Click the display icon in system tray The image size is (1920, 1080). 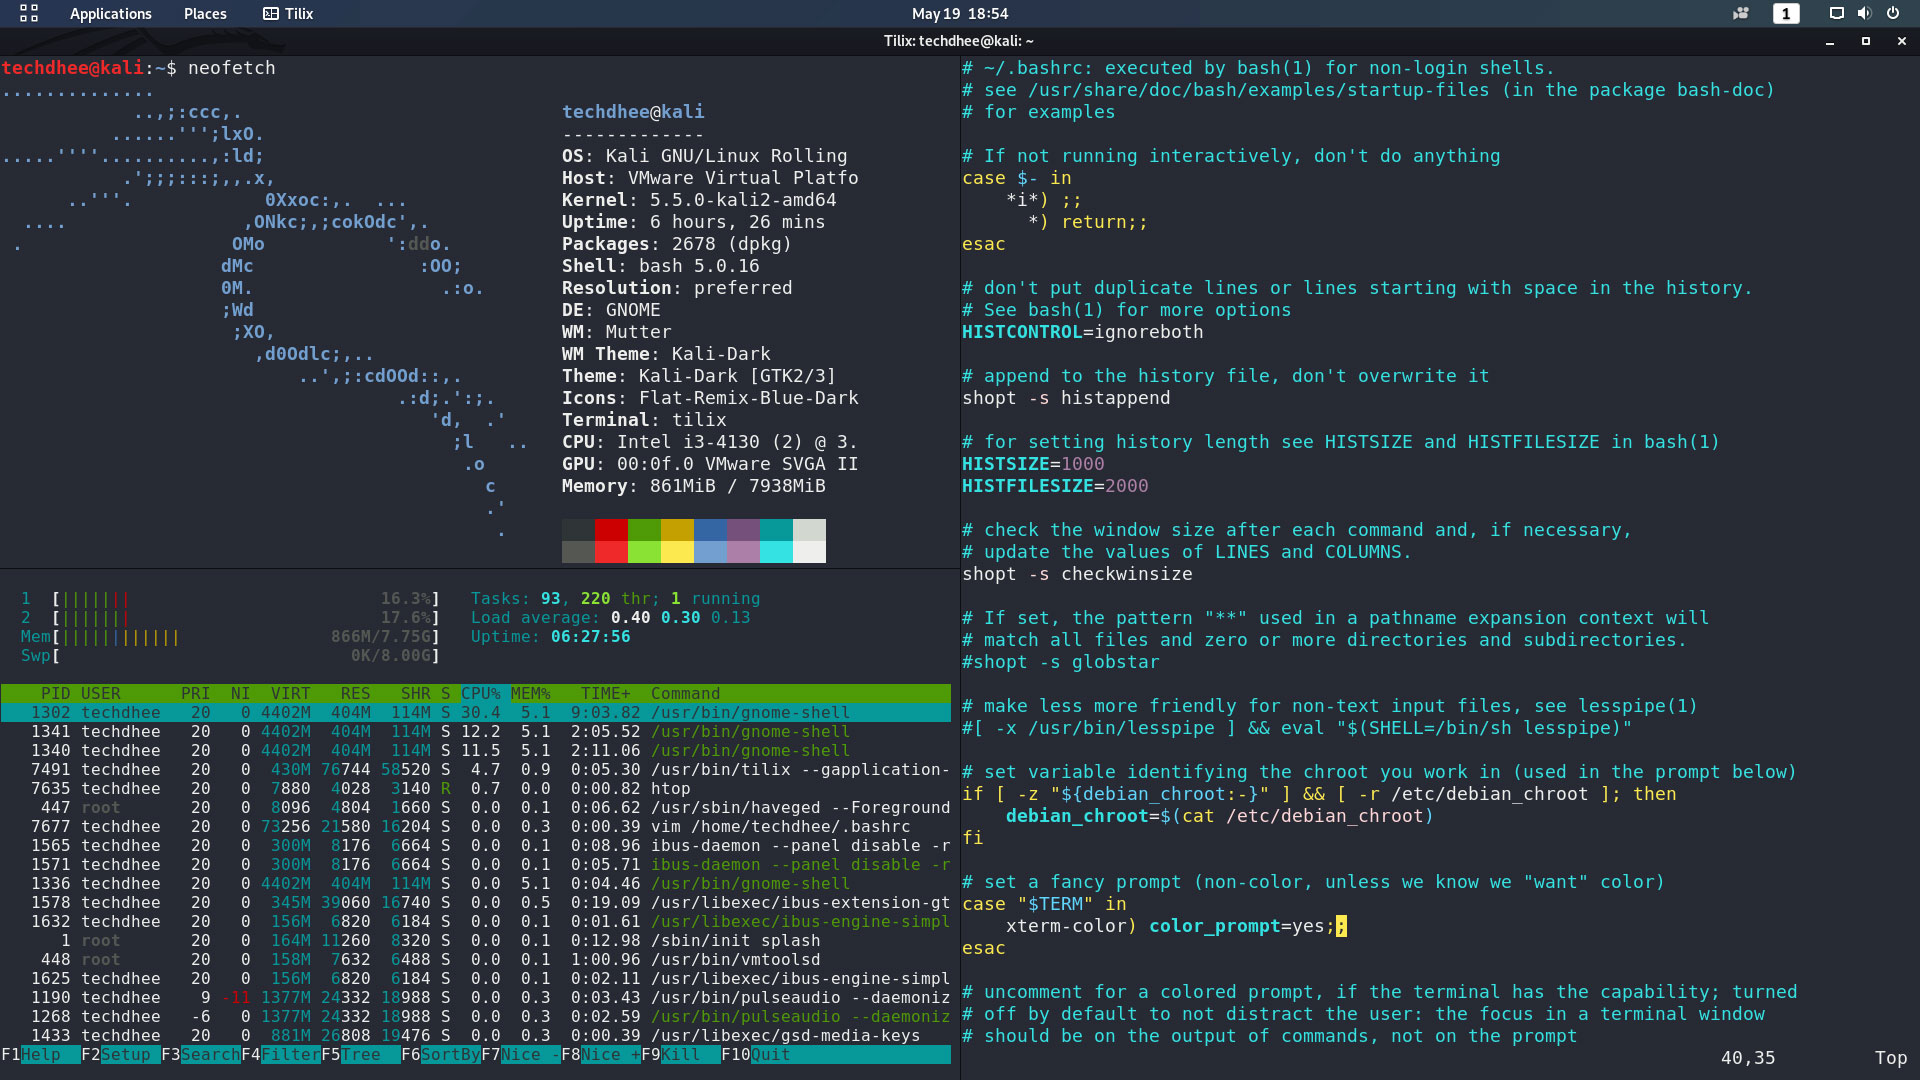click(1836, 14)
